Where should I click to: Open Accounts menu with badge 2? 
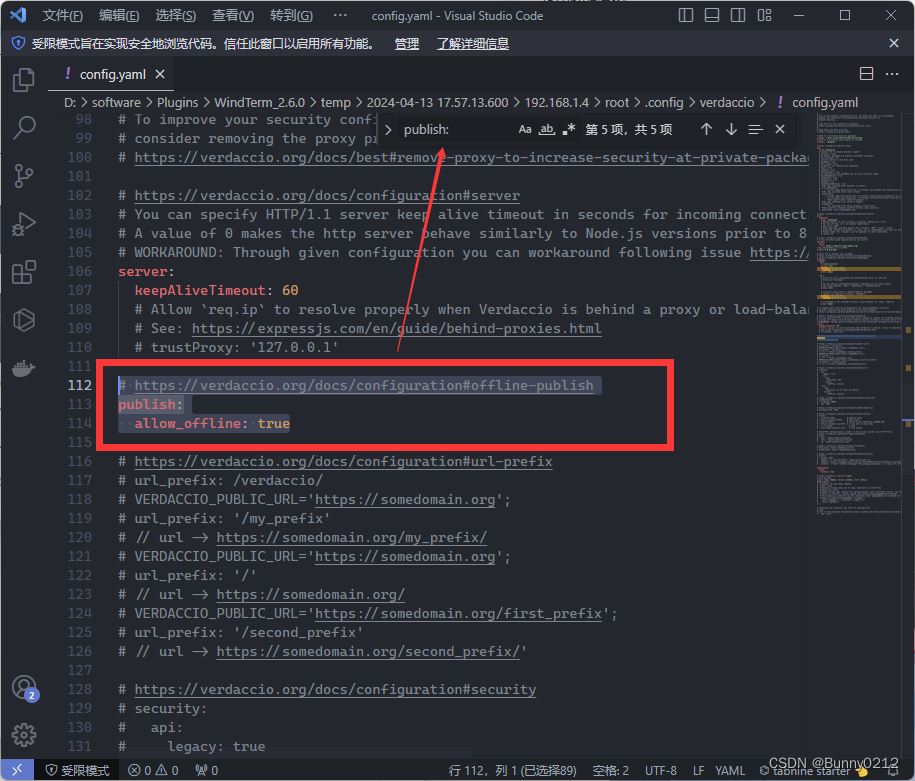[25, 688]
